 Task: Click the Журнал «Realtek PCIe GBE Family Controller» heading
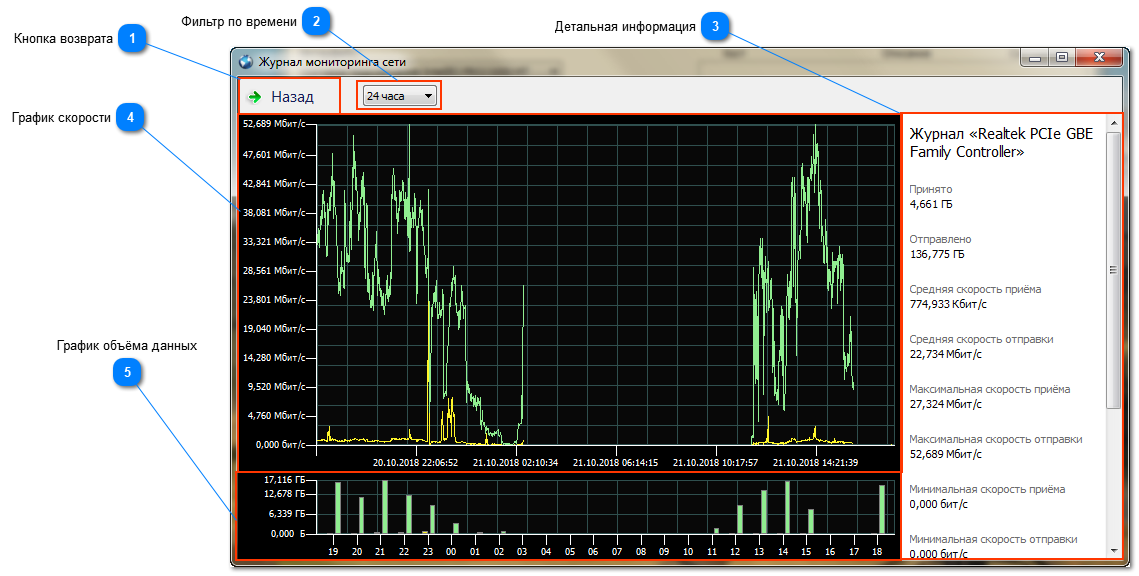[x=1001, y=143]
